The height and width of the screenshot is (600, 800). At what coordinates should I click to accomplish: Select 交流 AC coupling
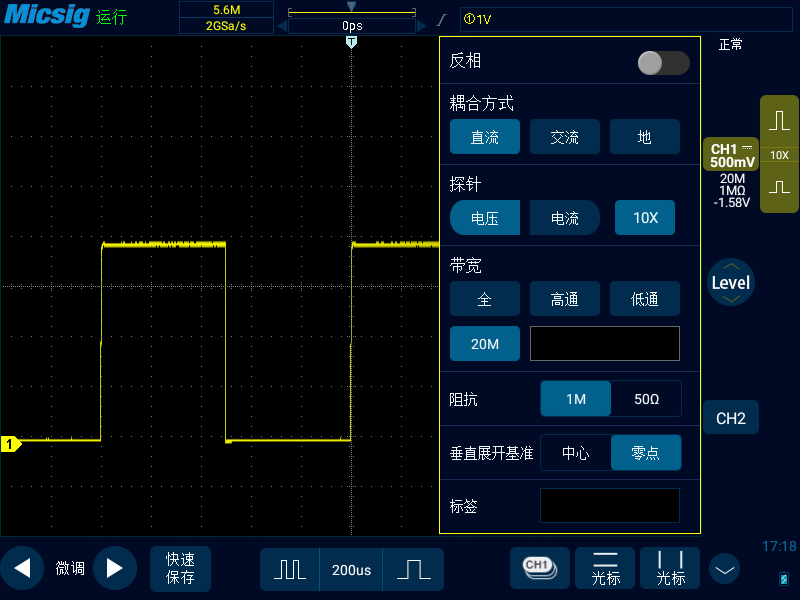click(x=565, y=137)
